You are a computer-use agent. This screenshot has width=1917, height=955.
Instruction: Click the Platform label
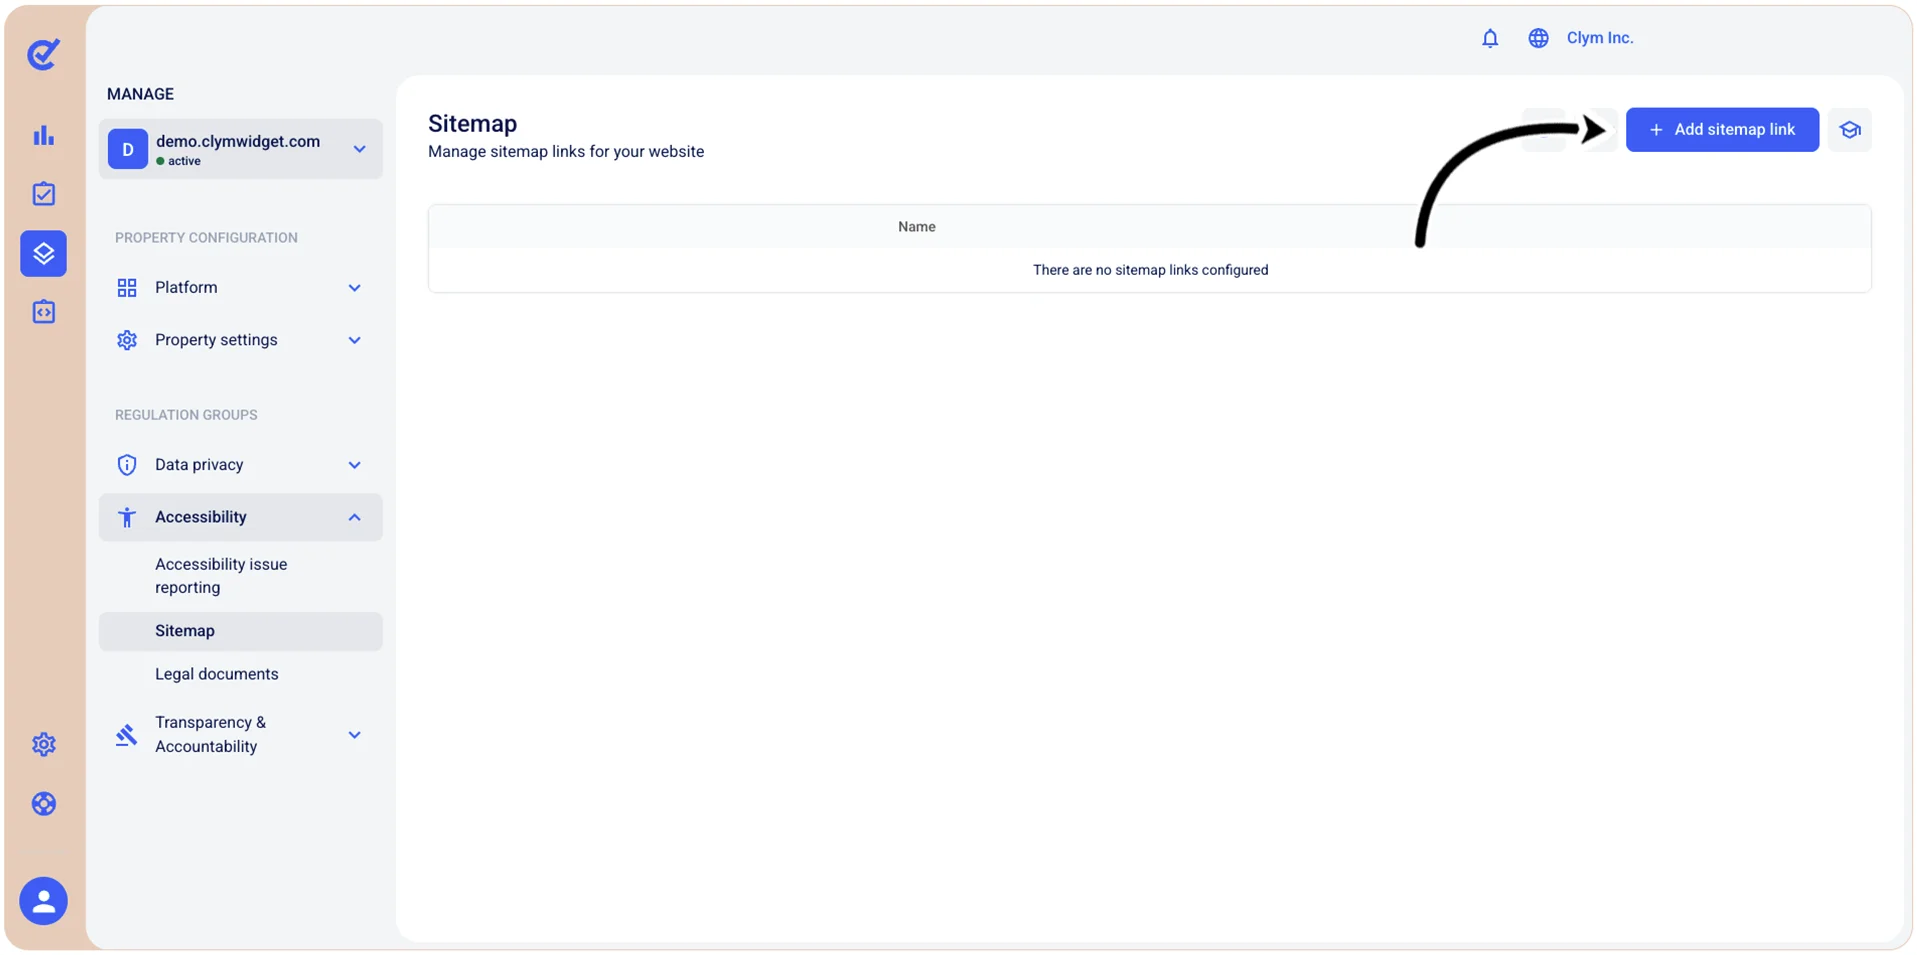point(186,288)
